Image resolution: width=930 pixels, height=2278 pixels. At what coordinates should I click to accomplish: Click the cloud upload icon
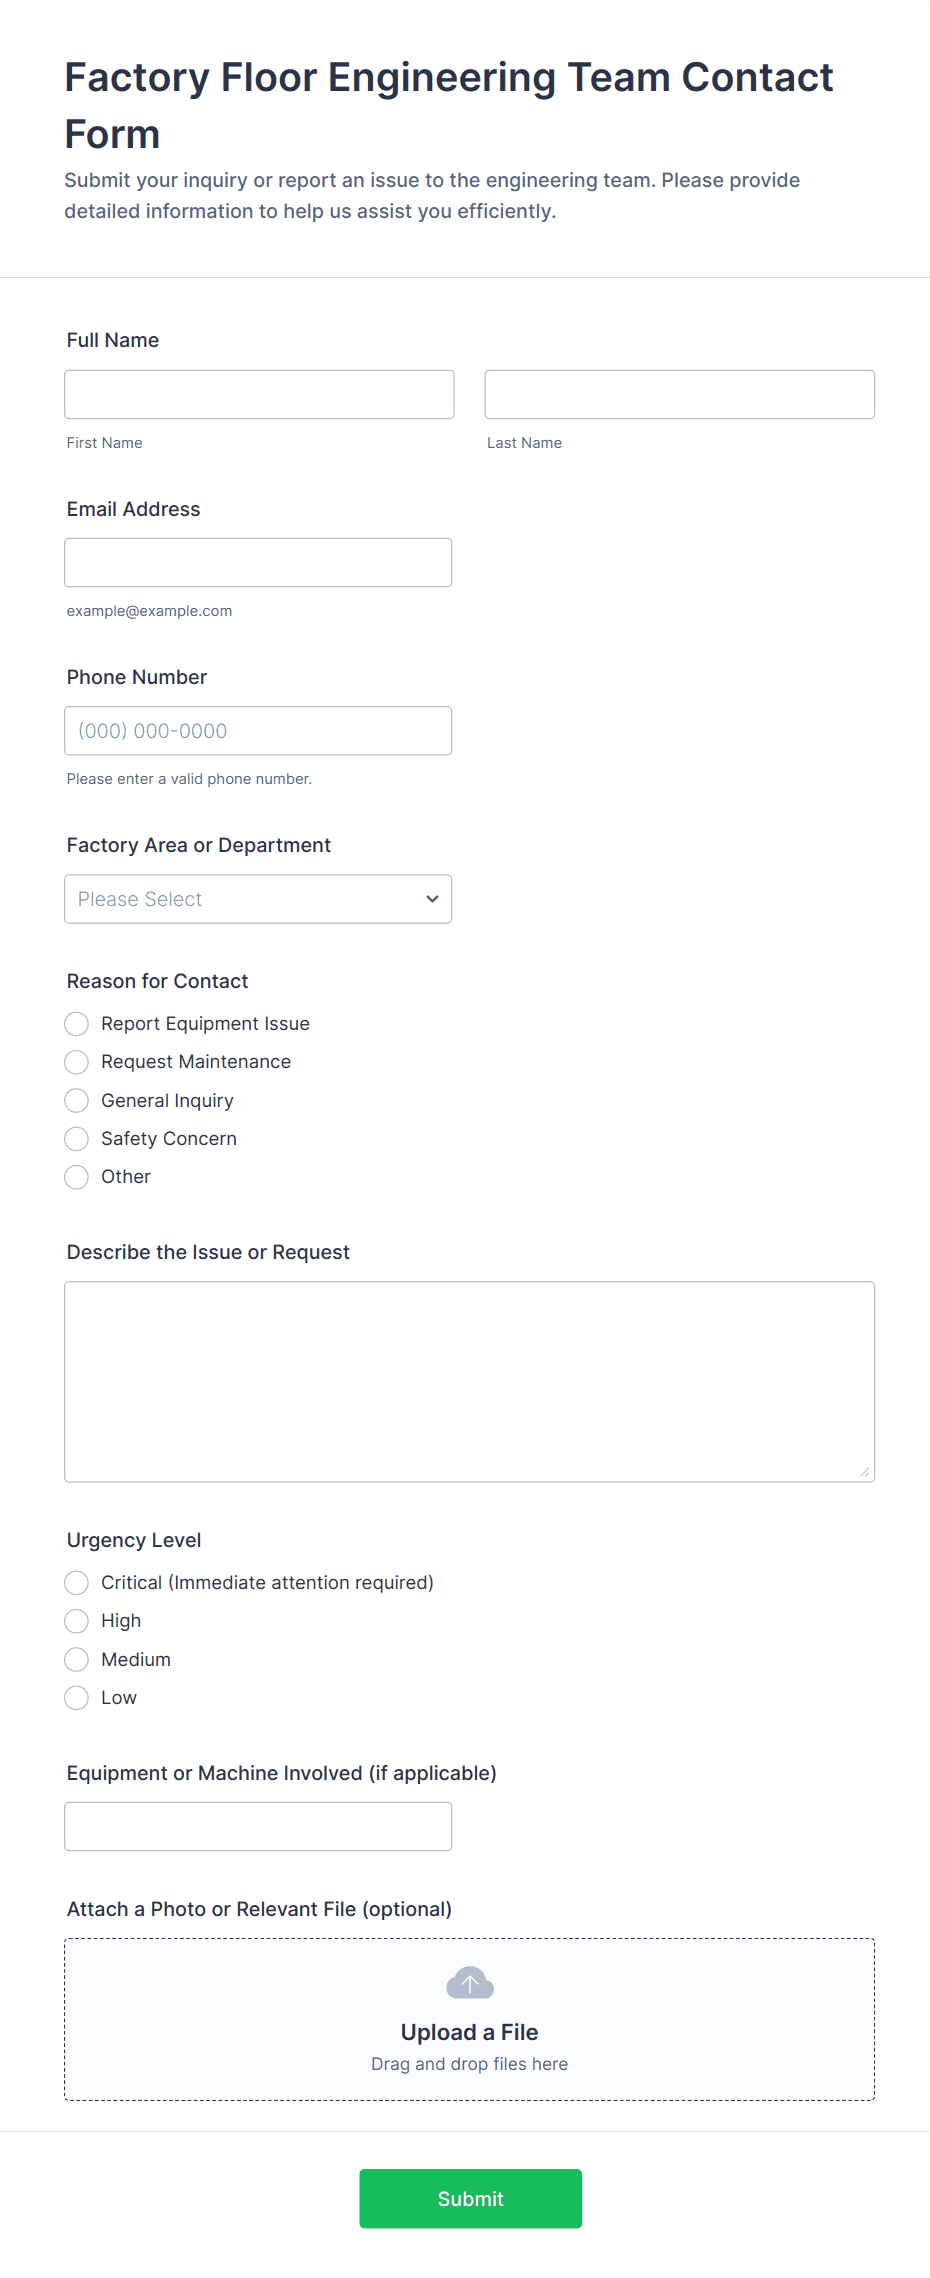[469, 1982]
